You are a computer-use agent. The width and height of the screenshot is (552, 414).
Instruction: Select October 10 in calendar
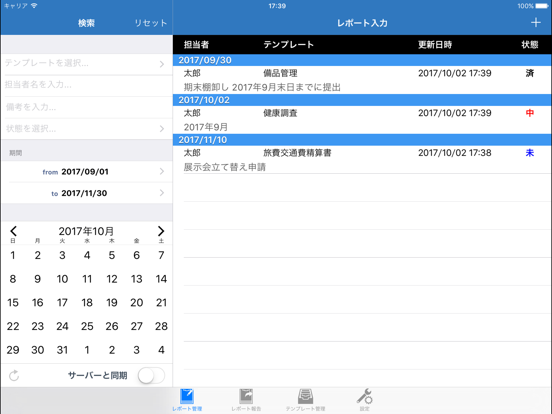pyautogui.click(x=62, y=279)
